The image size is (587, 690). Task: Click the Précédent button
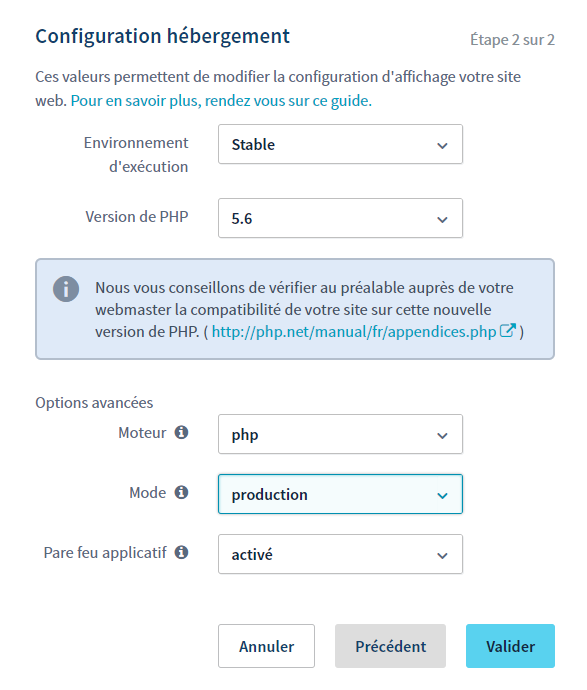point(390,646)
